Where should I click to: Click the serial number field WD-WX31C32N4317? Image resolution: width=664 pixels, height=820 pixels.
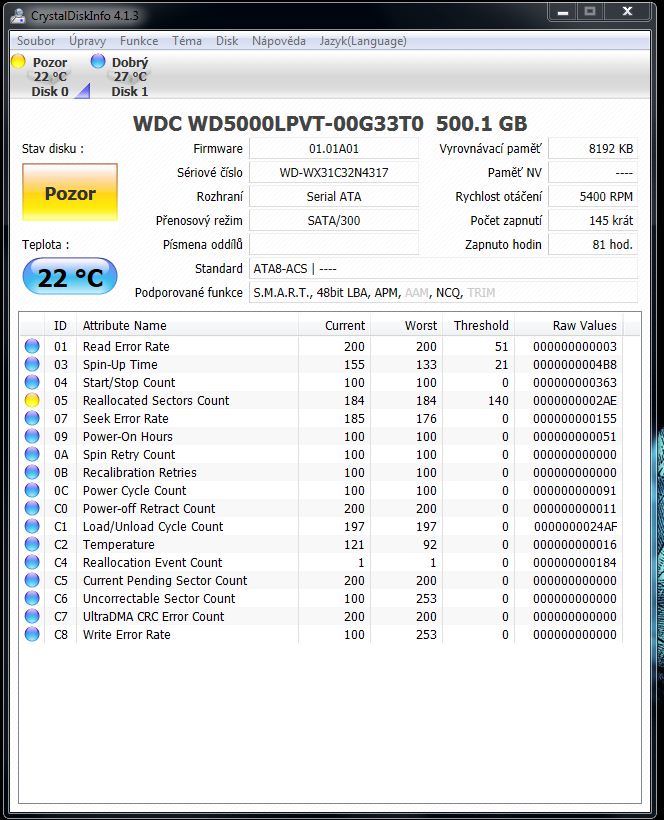(334, 173)
